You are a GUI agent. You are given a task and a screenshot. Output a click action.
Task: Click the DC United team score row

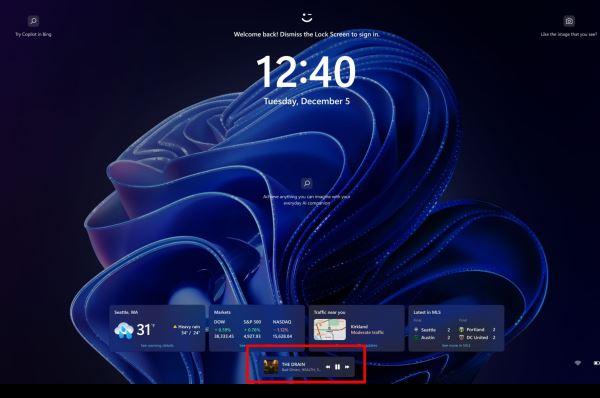pyautogui.click(x=477, y=338)
